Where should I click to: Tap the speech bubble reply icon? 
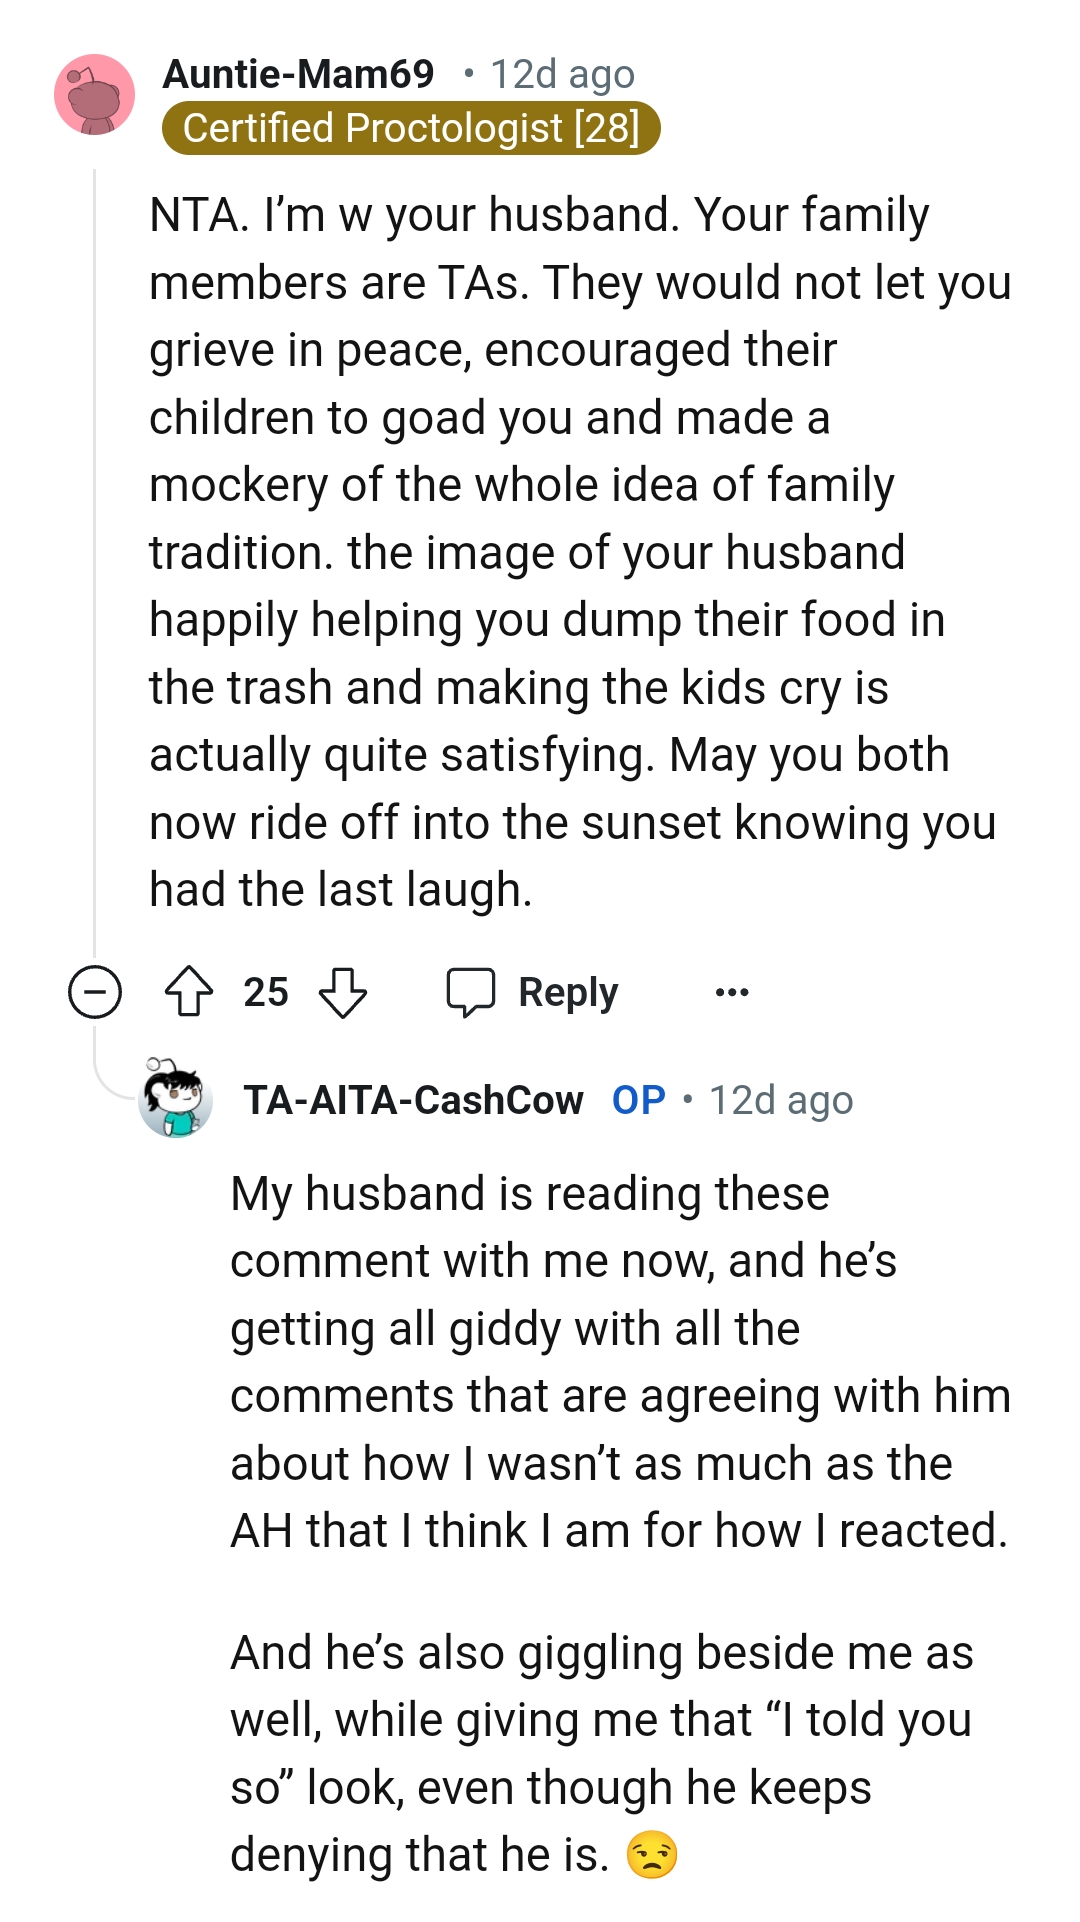pos(471,992)
